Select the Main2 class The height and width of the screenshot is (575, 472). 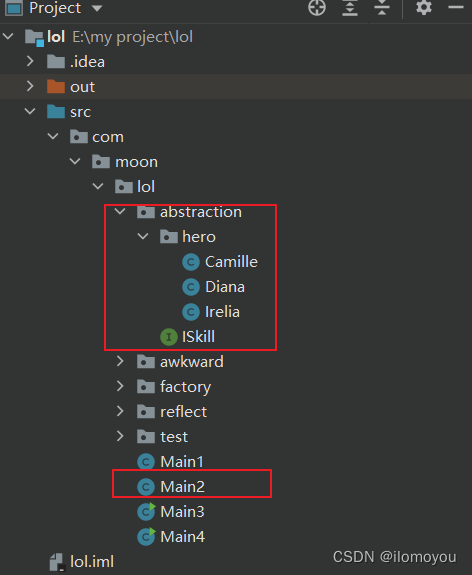[171, 487]
